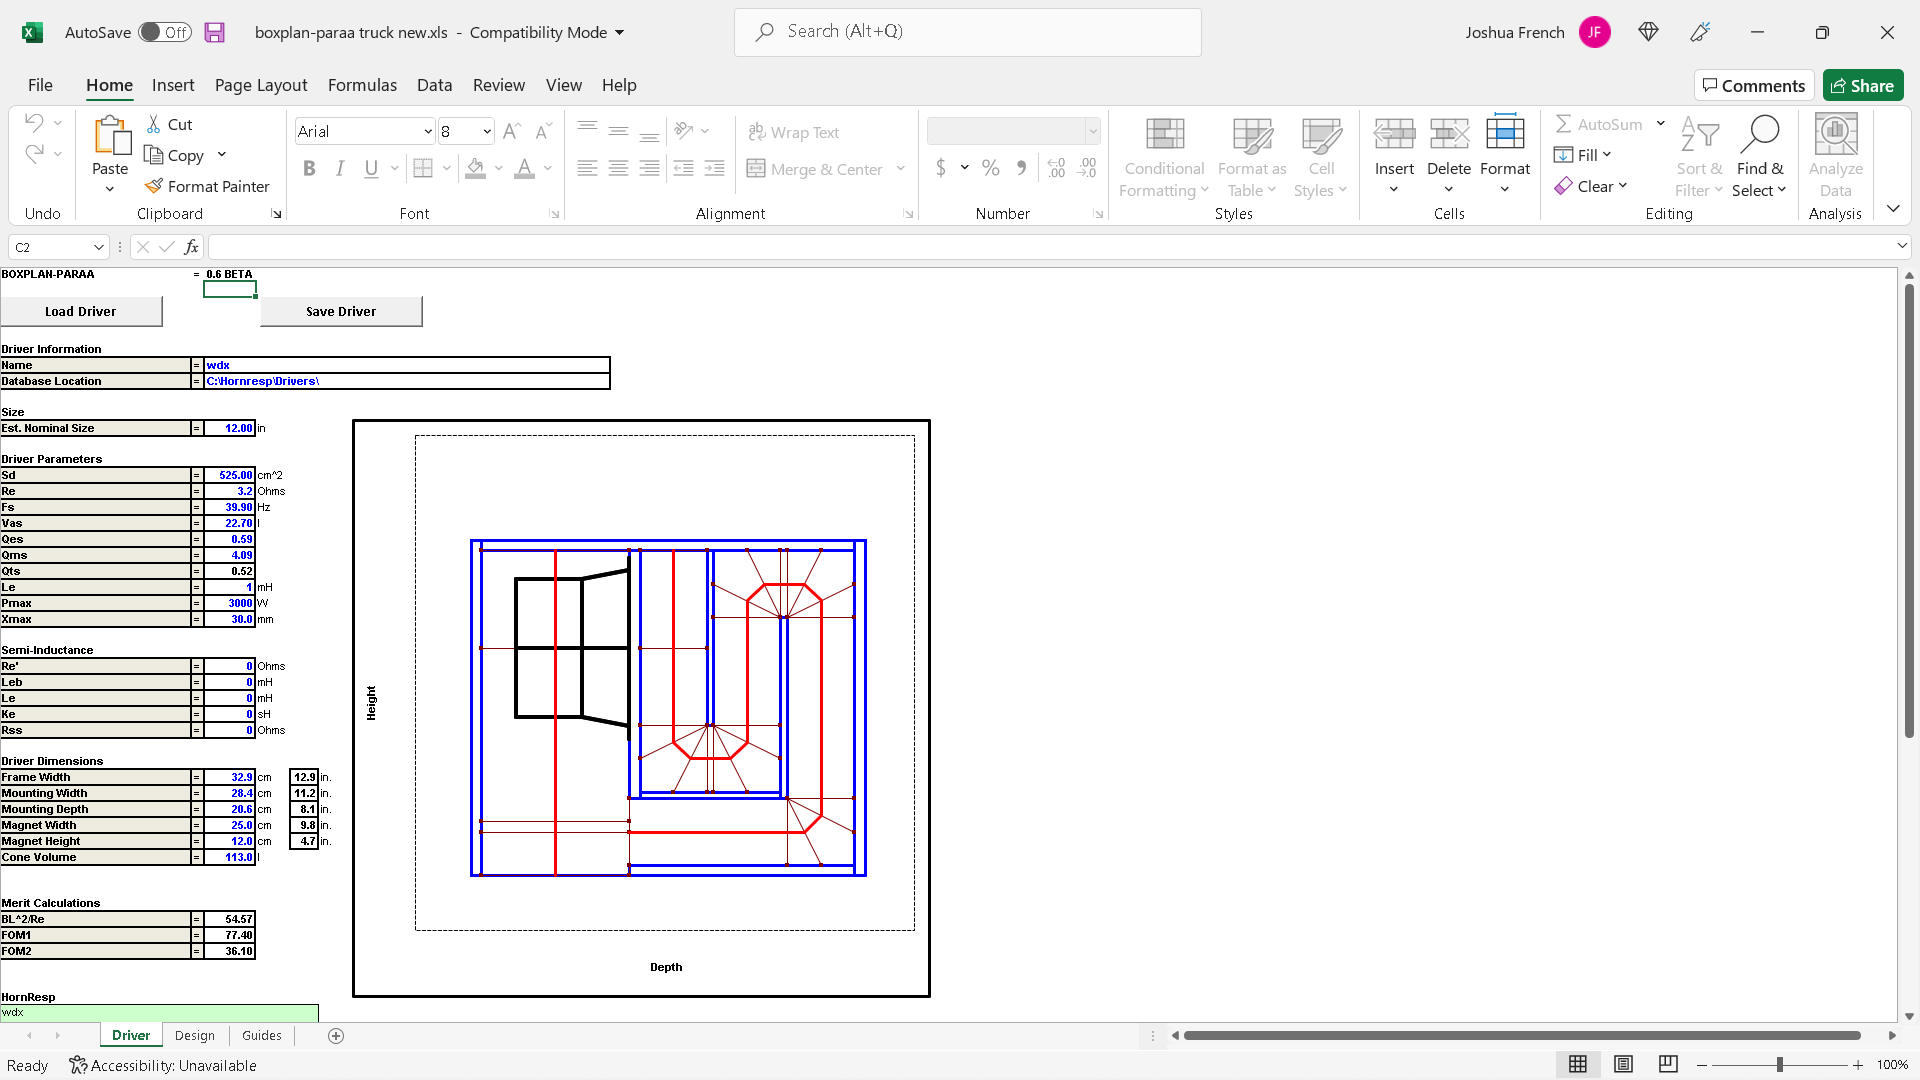Switch to Page Layout view
The width and height of the screenshot is (1920, 1080).
click(x=1623, y=1064)
